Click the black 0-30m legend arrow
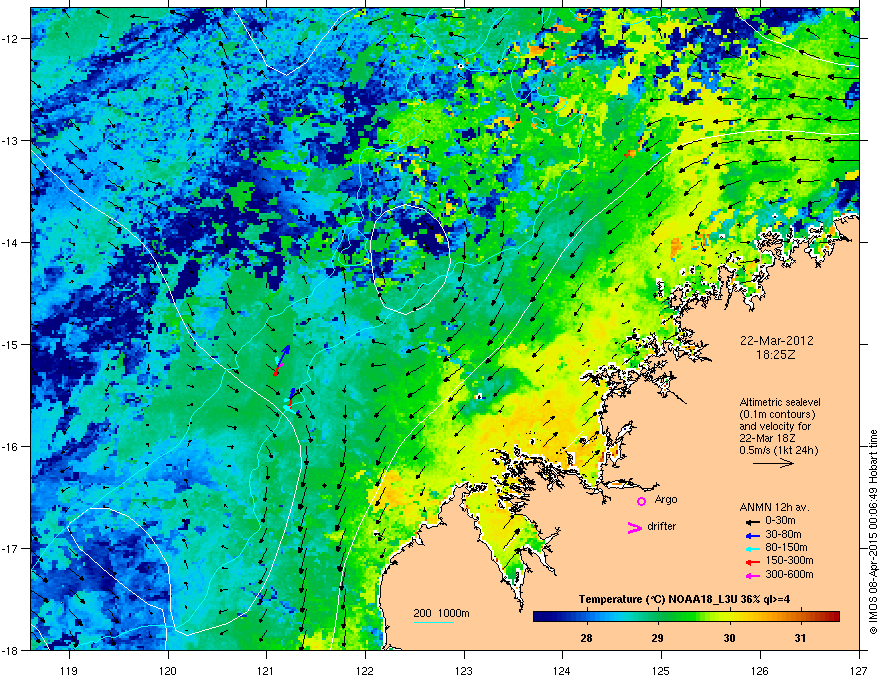The image size is (880, 680). (753, 522)
